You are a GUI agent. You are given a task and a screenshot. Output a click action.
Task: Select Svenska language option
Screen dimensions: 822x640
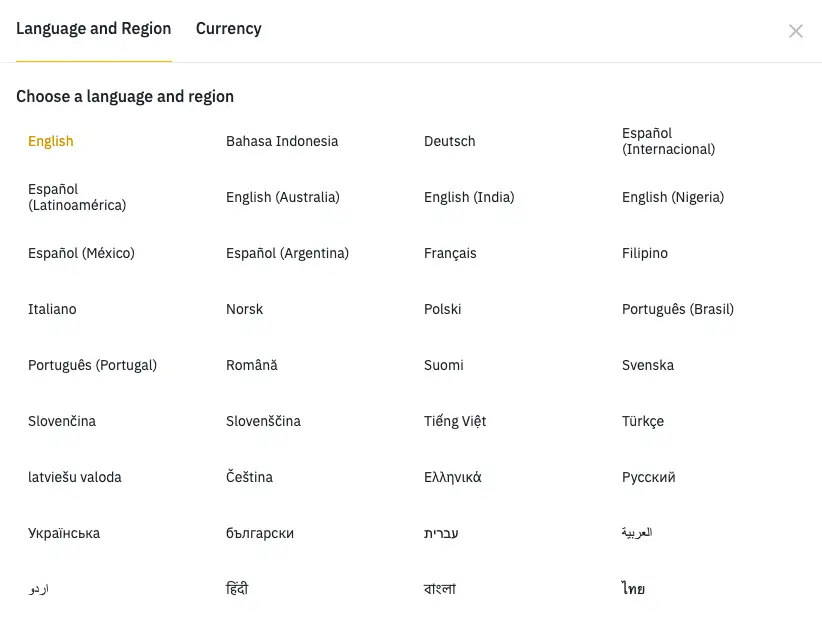coord(648,365)
